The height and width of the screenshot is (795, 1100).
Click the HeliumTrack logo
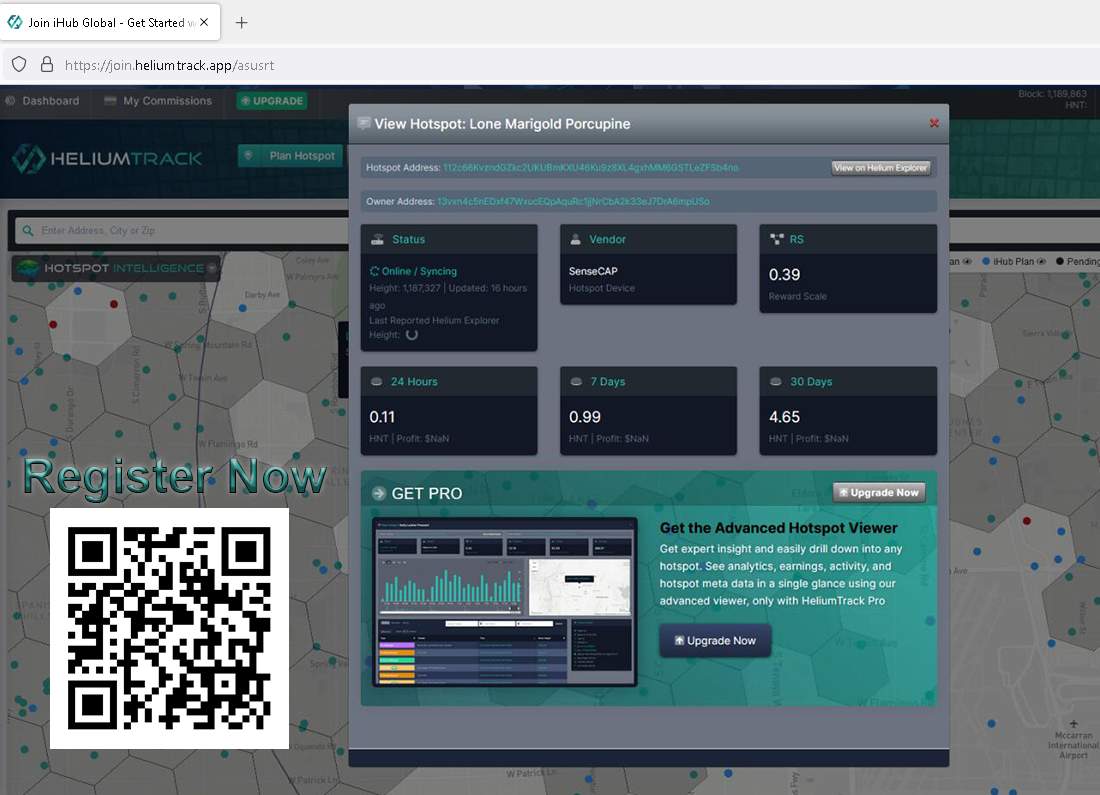click(107, 159)
